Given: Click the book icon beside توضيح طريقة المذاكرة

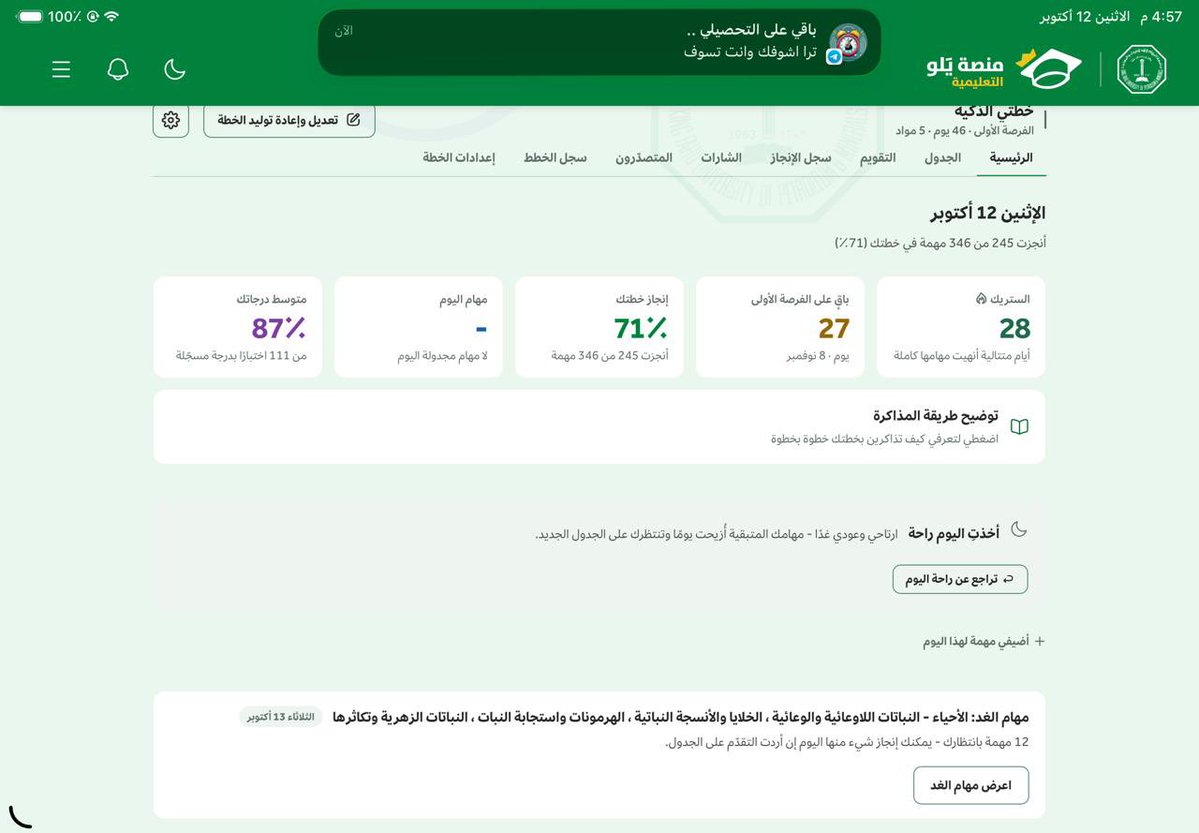Looking at the screenshot, I should click(1019, 427).
